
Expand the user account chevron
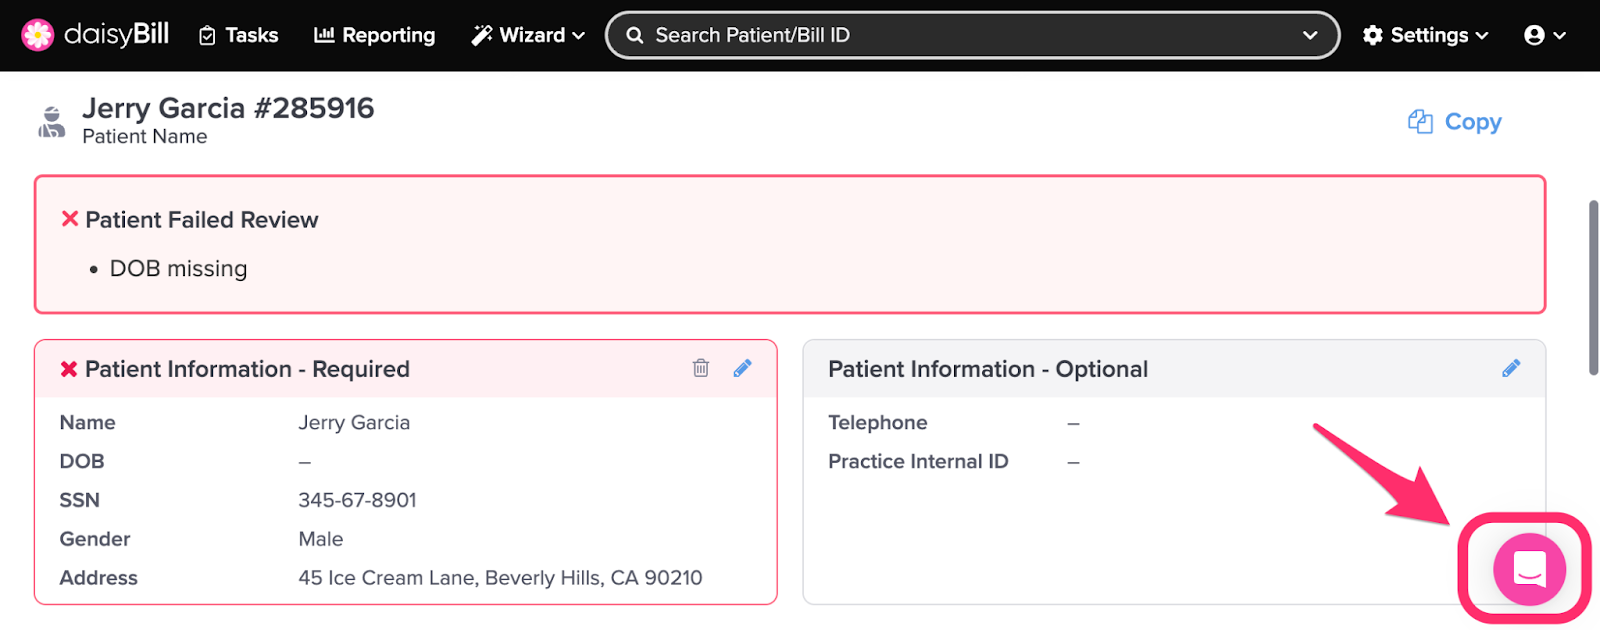pos(1559,36)
